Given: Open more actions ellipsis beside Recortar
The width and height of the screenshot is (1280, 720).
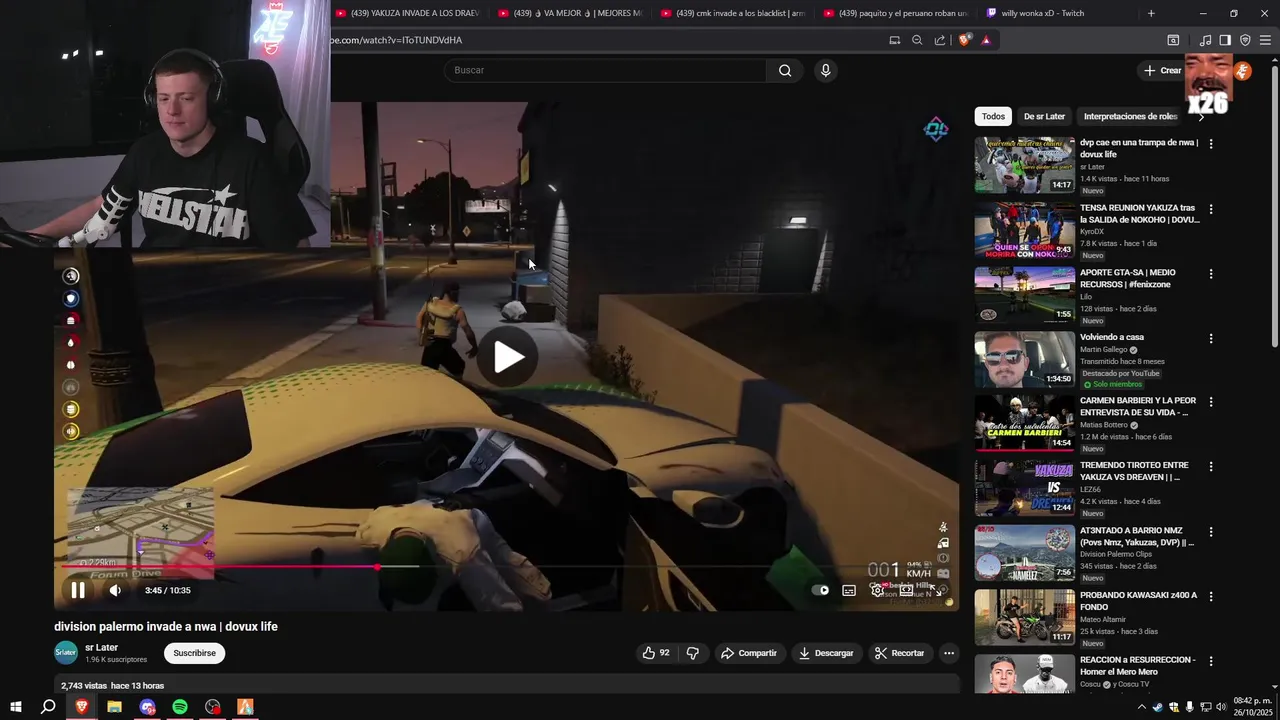Looking at the screenshot, I should click(x=949, y=653).
